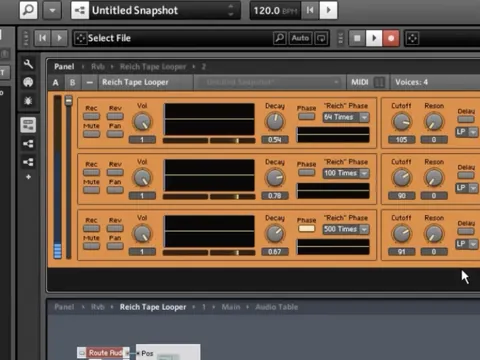The height and width of the screenshot is (360, 480).
Task: Select panel set B tab
Action: tap(72, 82)
